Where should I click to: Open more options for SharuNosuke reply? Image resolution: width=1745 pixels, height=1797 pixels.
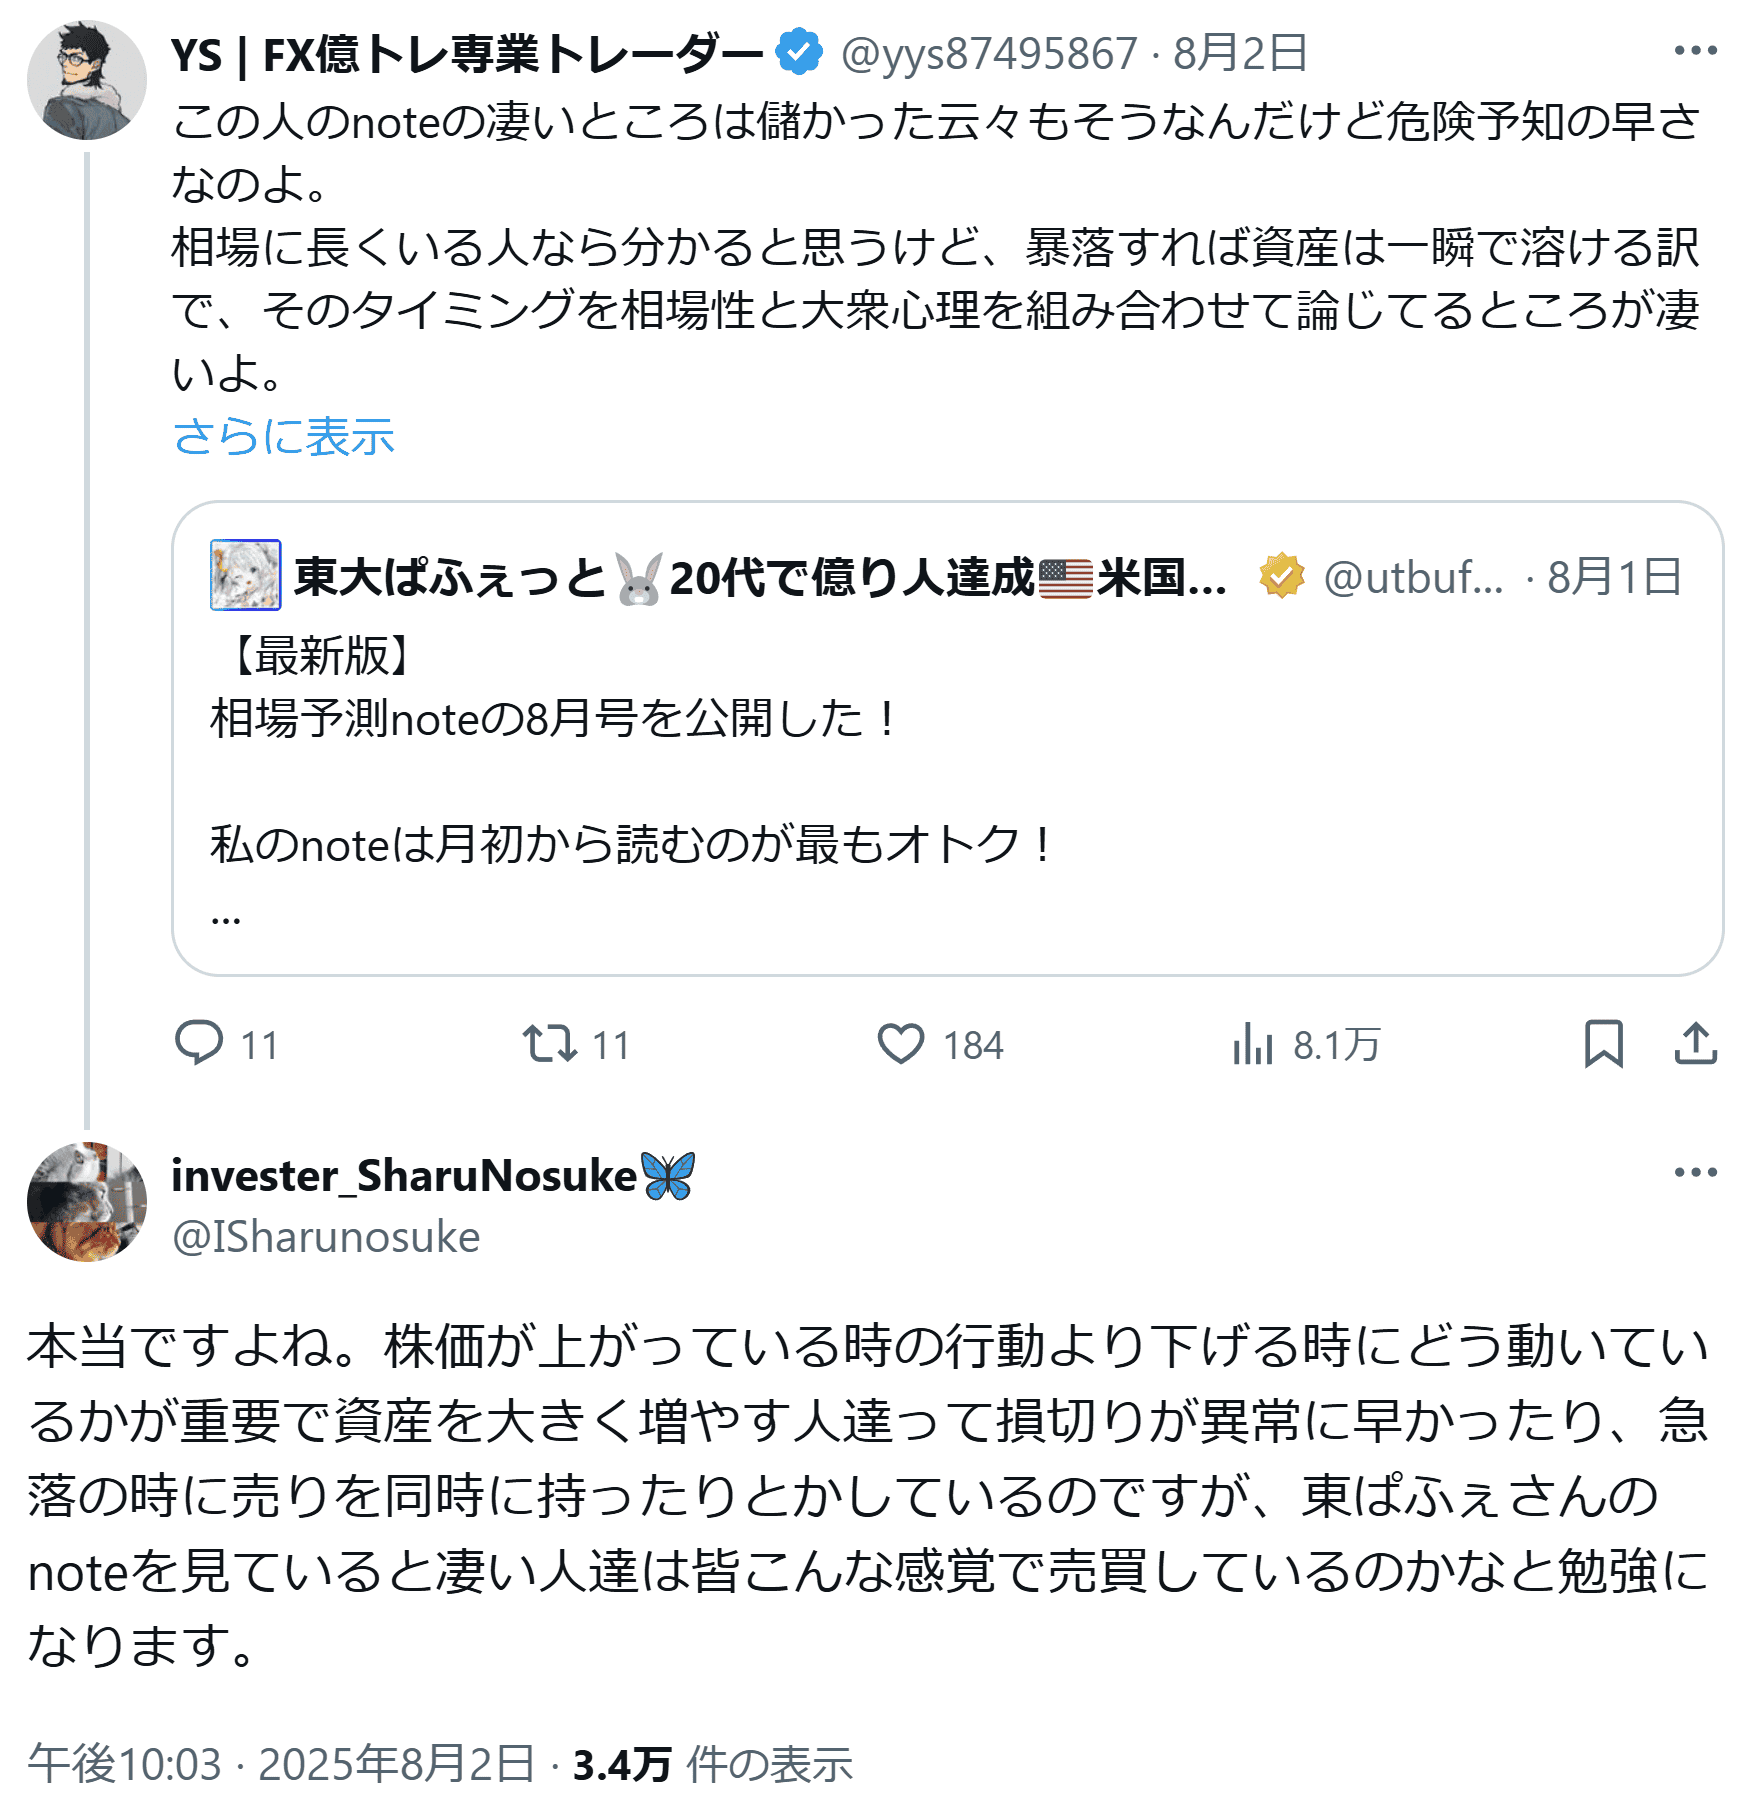pyautogui.click(x=1695, y=1172)
